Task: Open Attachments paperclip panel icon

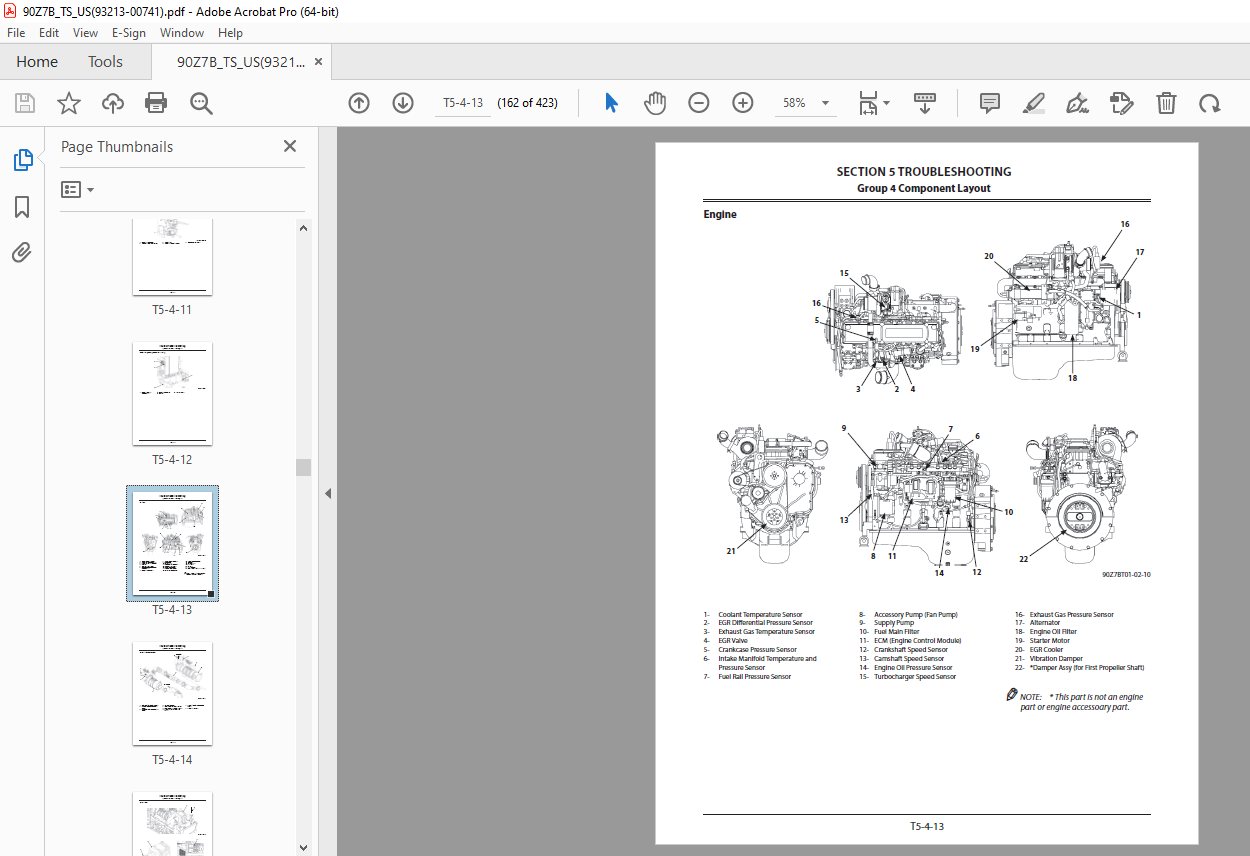Action: point(22,252)
